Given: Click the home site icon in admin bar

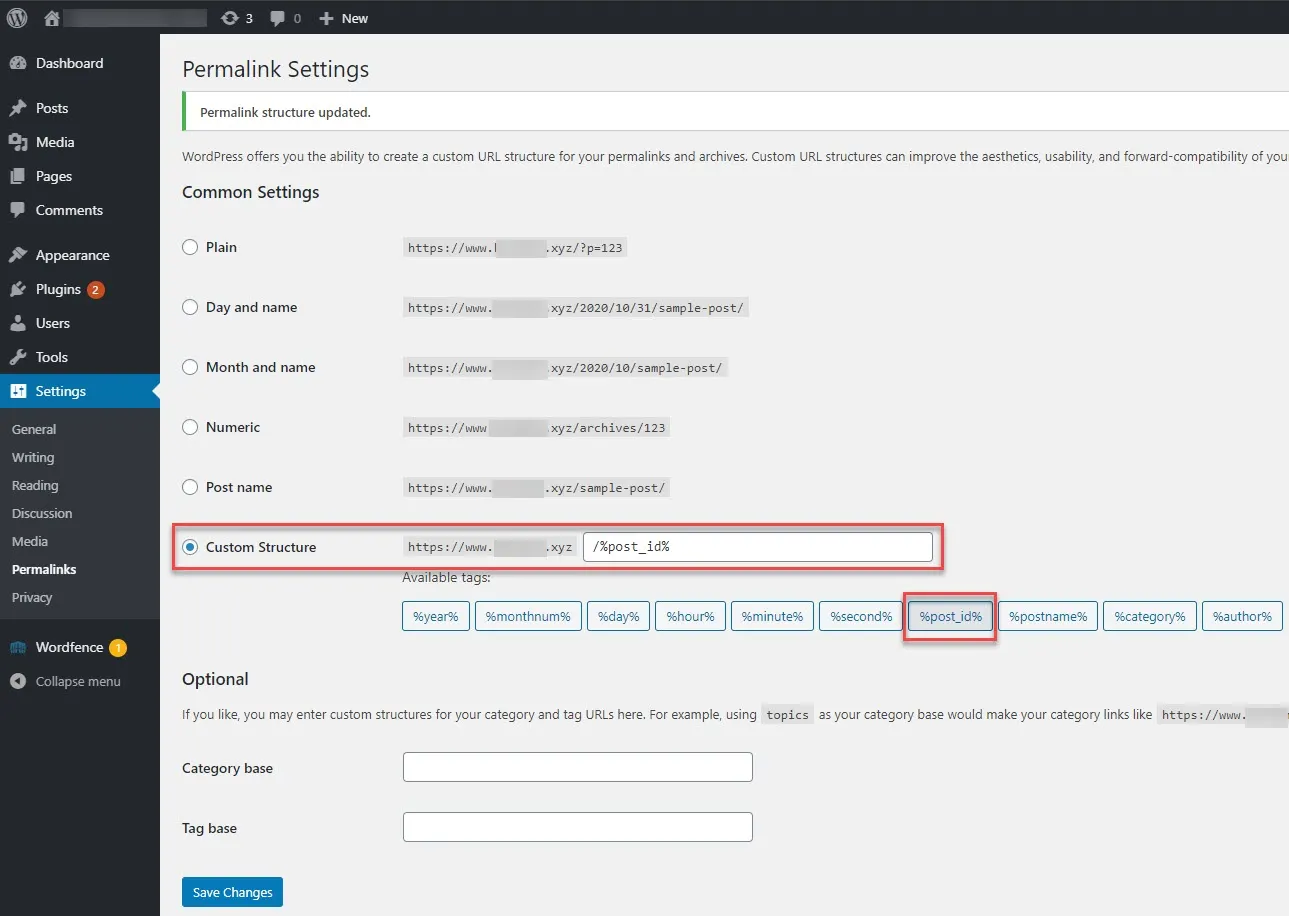Looking at the screenshot, I should point(52,18).
